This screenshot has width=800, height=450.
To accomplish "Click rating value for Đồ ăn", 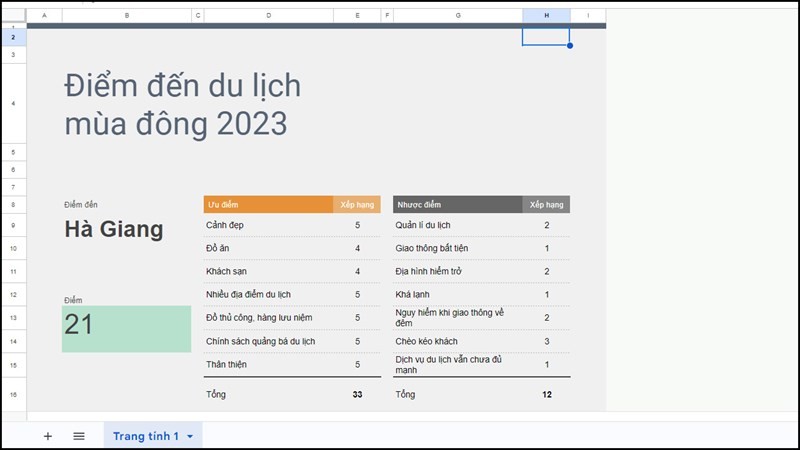I will click(x=357, y=248).
